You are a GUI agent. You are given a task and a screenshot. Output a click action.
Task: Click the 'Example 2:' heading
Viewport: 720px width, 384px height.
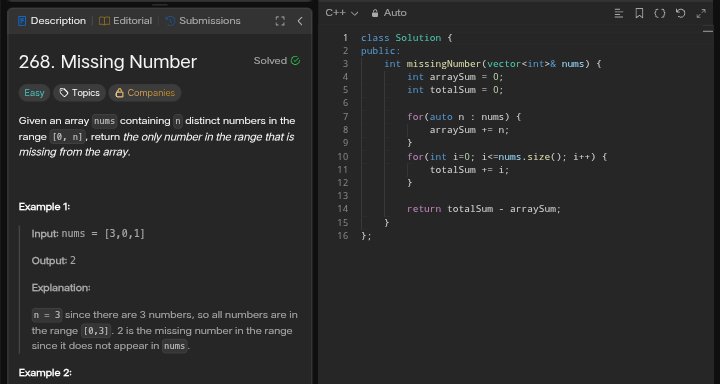point(45,373)
